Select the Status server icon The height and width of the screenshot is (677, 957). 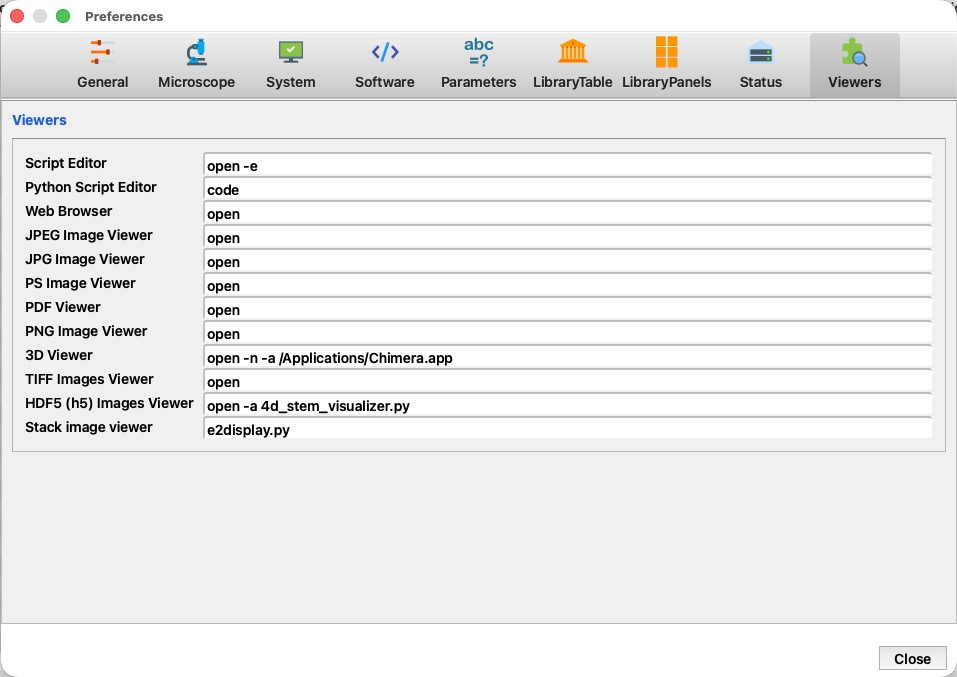pyautogui.click(x=760, y=53)
